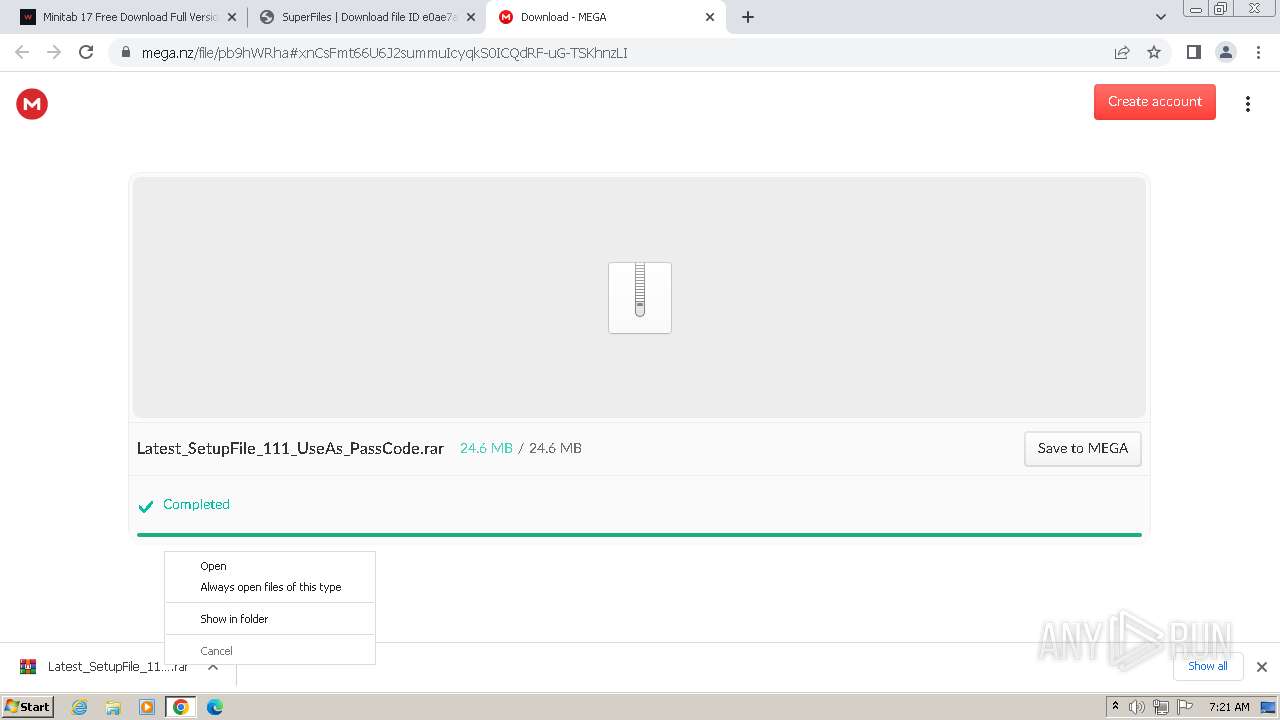Share this page icon

[1122, 53]
